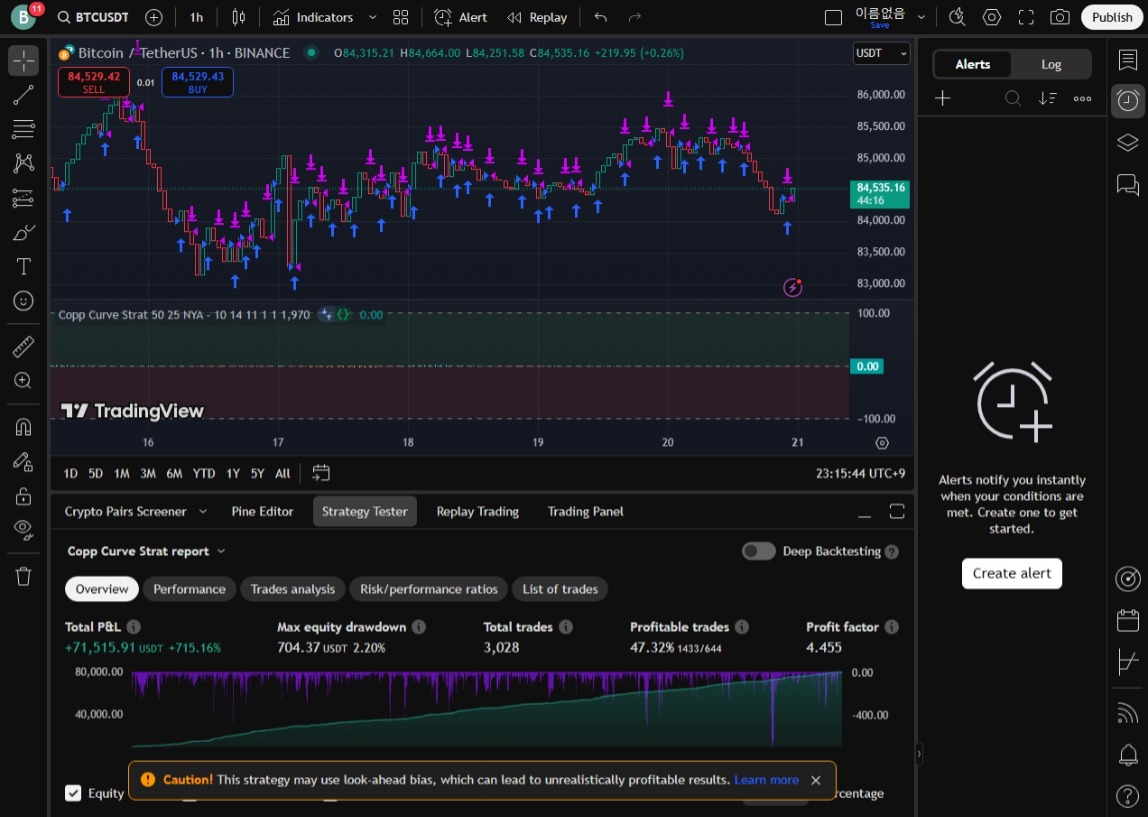The image size is (1148, 817).
Task: Click the Create alert button
Action: (1012, 573)
